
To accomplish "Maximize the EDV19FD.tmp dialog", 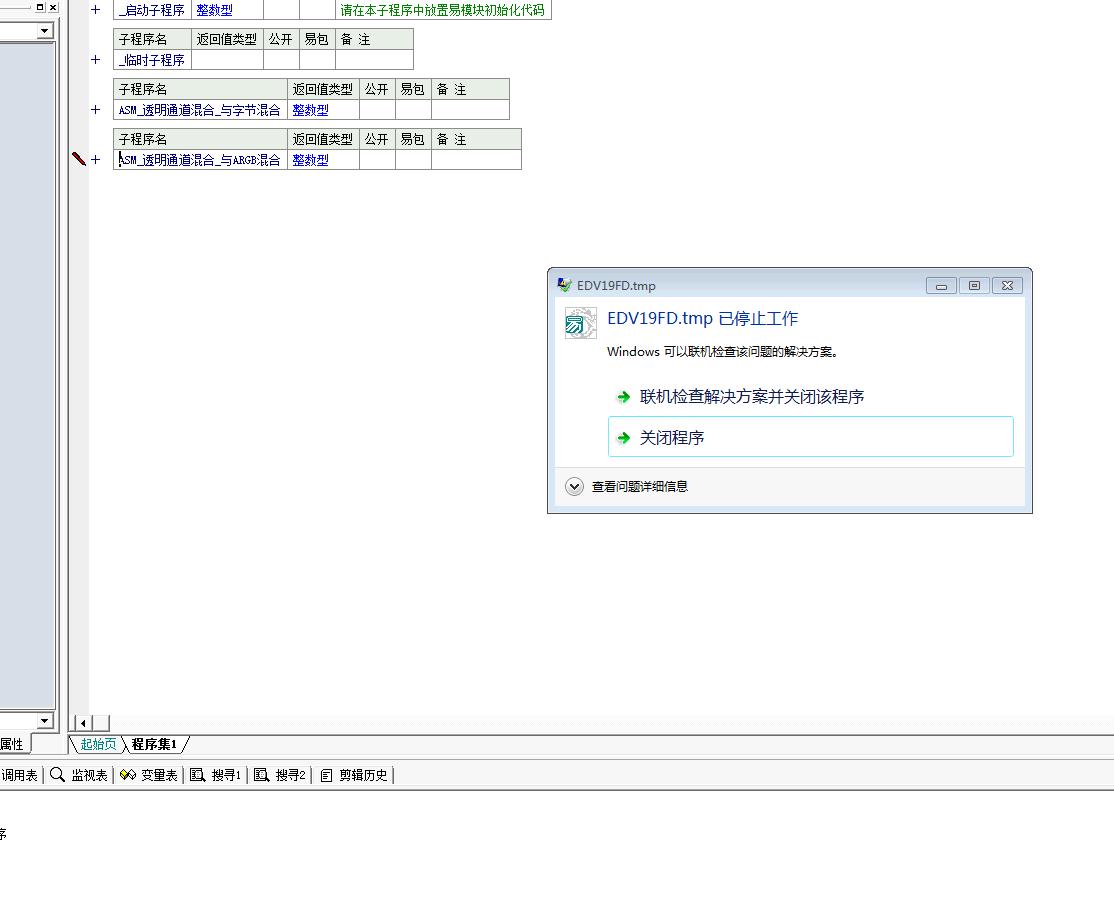I will tap(974, 286).
